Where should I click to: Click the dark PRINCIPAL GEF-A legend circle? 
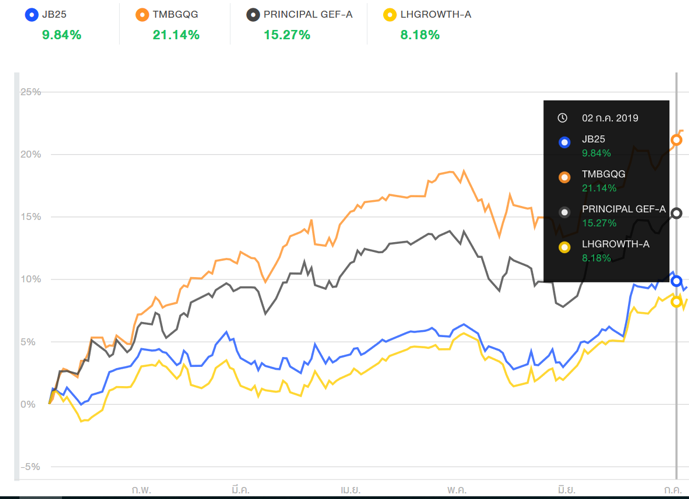coord(253,15)
